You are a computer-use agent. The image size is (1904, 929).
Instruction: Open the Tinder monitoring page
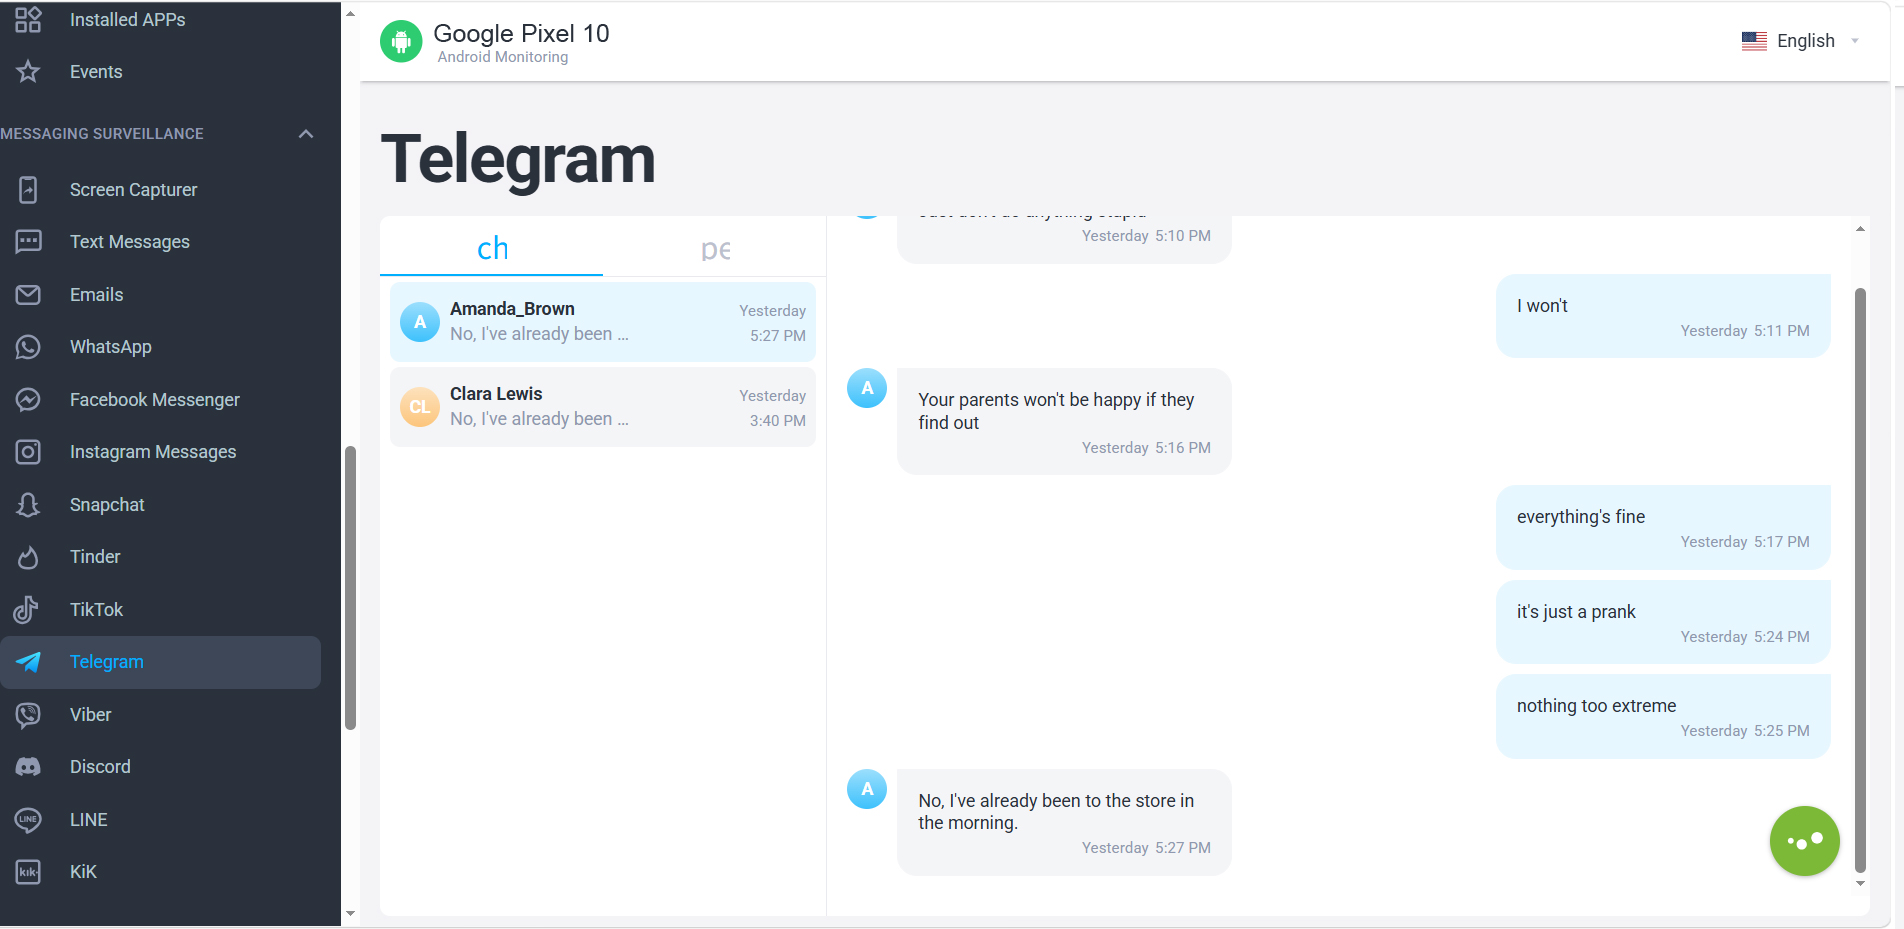pos(160,557)
